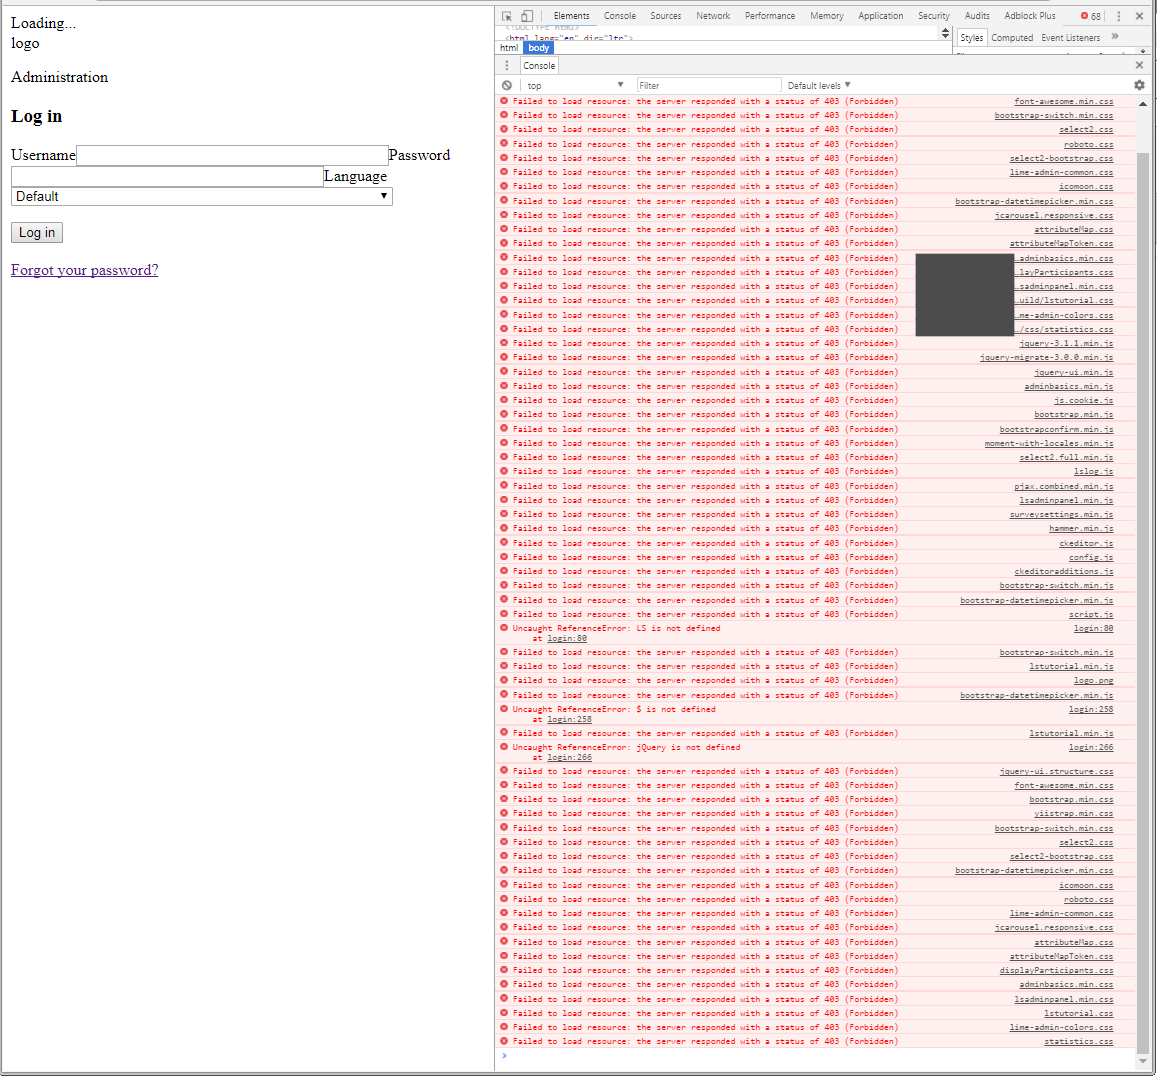This screenshot has height=1079, width=1157.
Task: Open the login:80 error source link
Action: click(x=1093, y=629)
